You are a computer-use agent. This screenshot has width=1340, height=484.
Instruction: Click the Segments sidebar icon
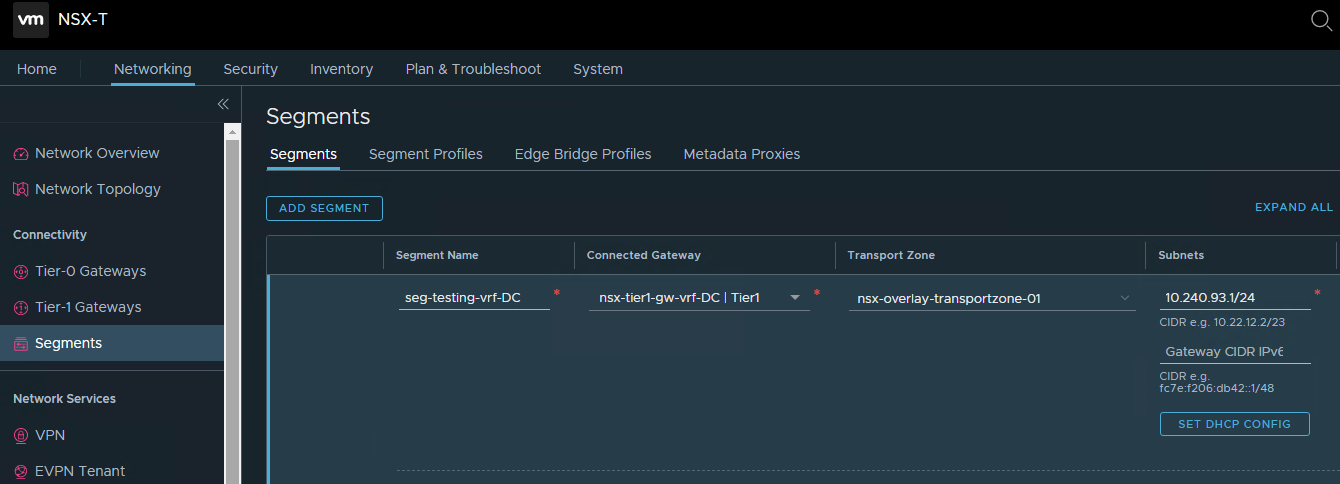[21, 344]
